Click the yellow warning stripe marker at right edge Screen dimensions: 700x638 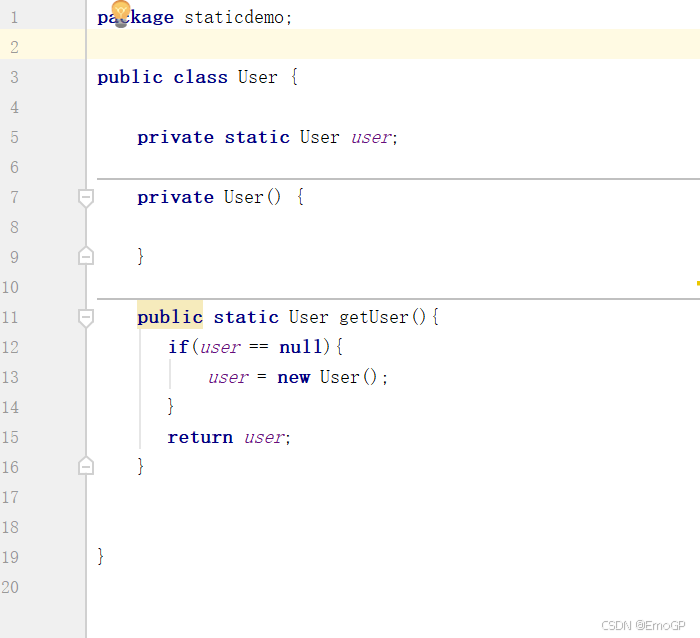698,283
